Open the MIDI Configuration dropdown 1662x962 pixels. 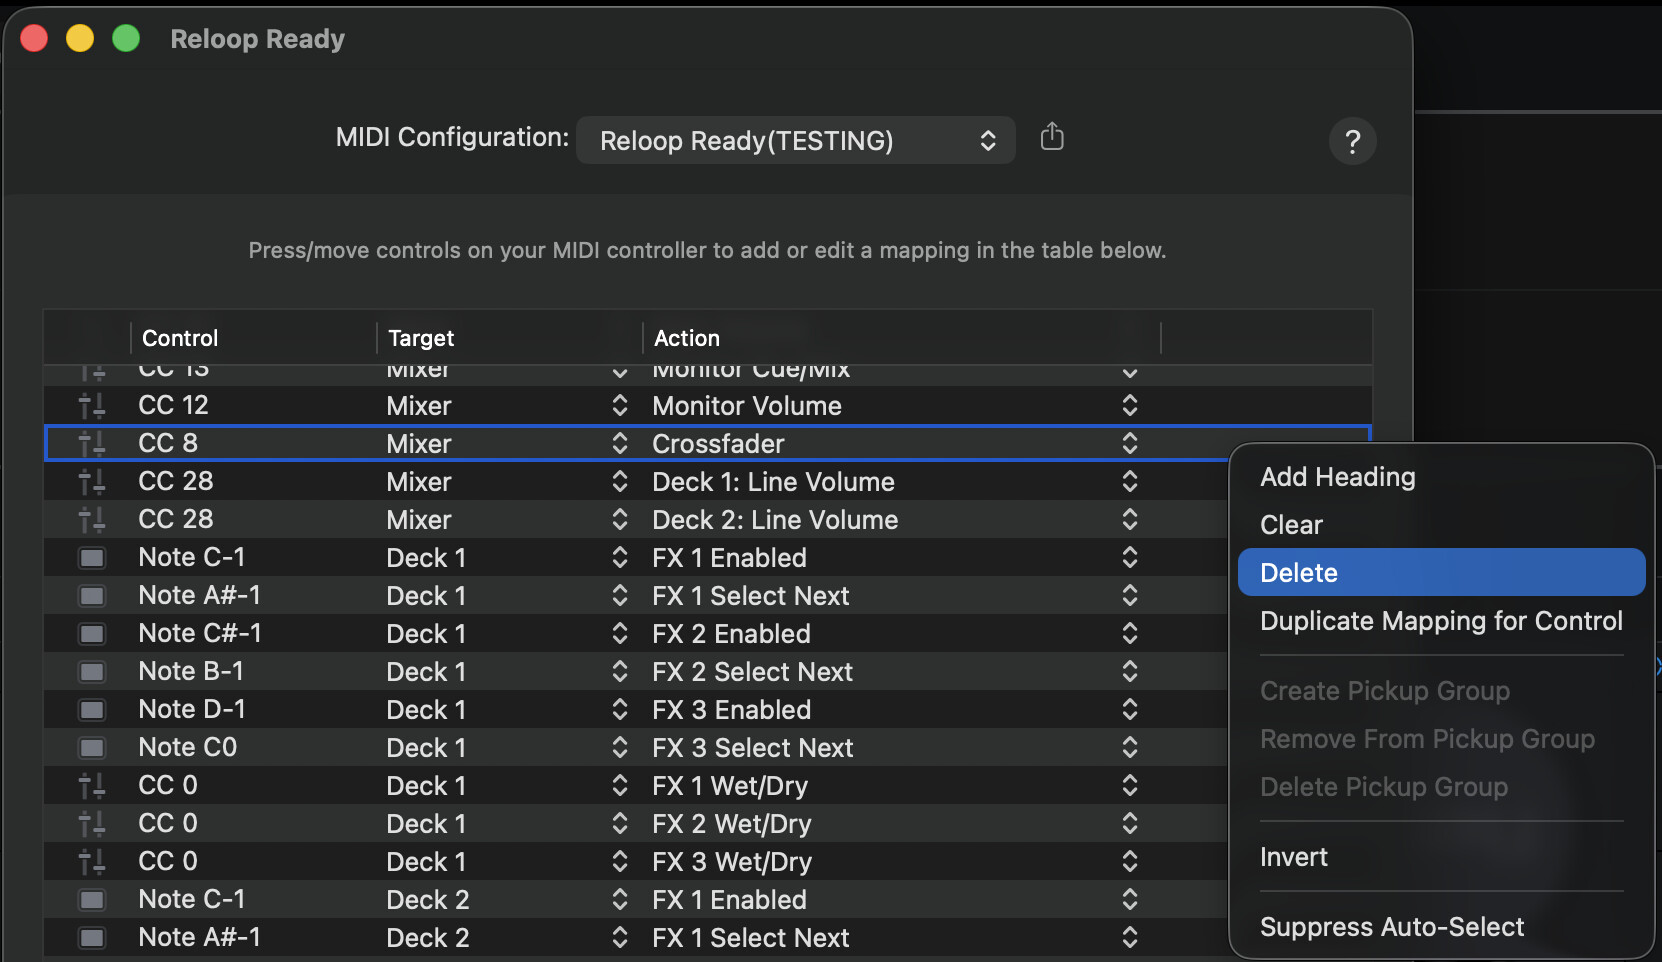796,141
